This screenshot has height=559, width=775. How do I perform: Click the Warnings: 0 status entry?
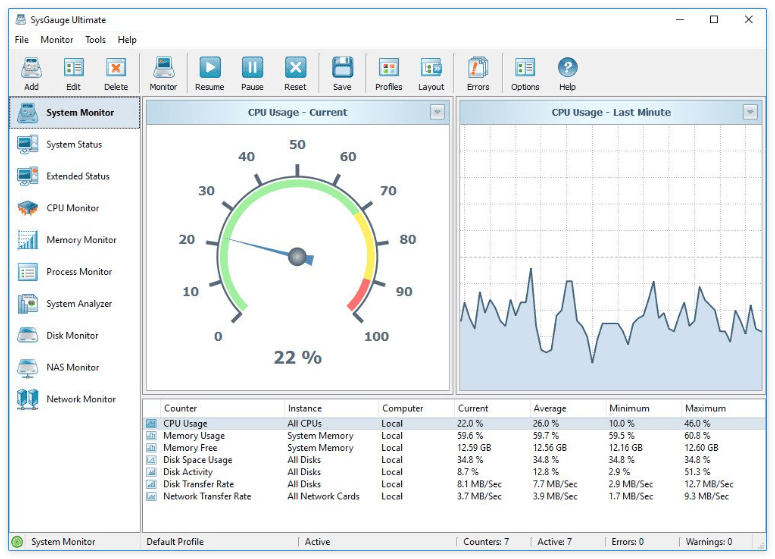[708, 542]
